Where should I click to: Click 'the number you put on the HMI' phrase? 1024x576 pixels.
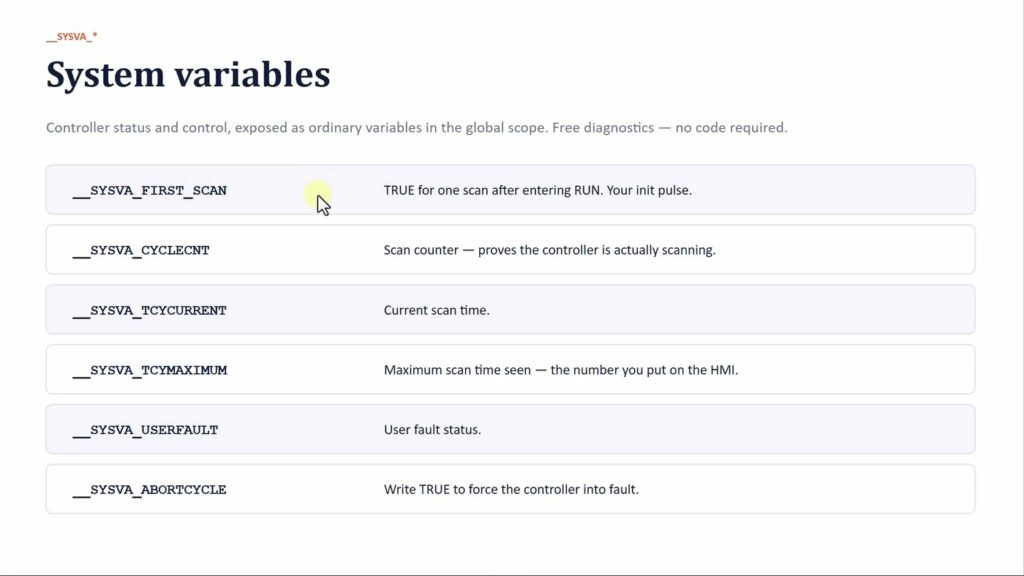(644, 370)
